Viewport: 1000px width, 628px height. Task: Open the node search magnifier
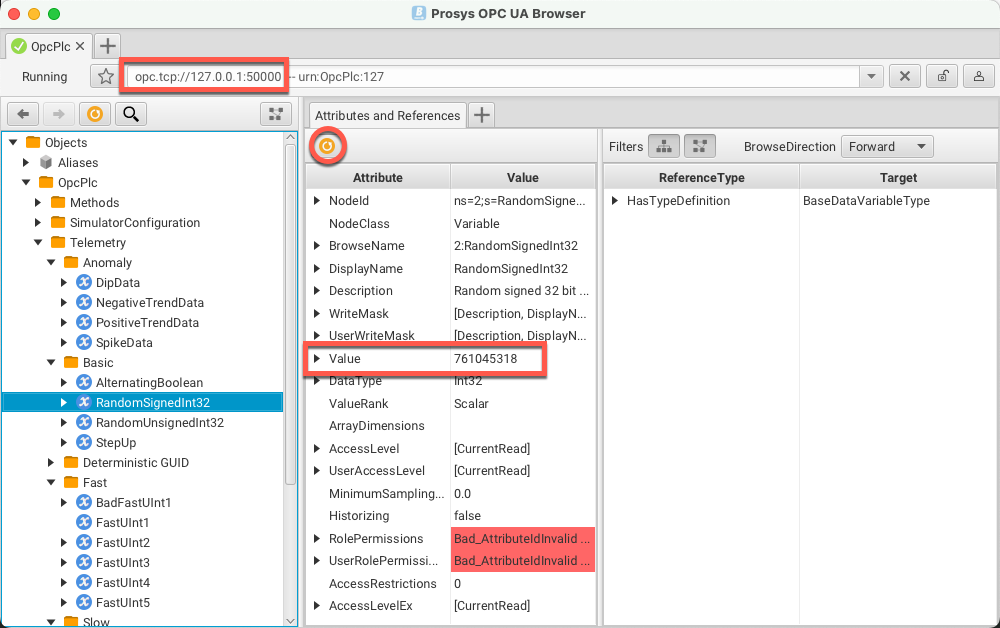tap(131, 114)
